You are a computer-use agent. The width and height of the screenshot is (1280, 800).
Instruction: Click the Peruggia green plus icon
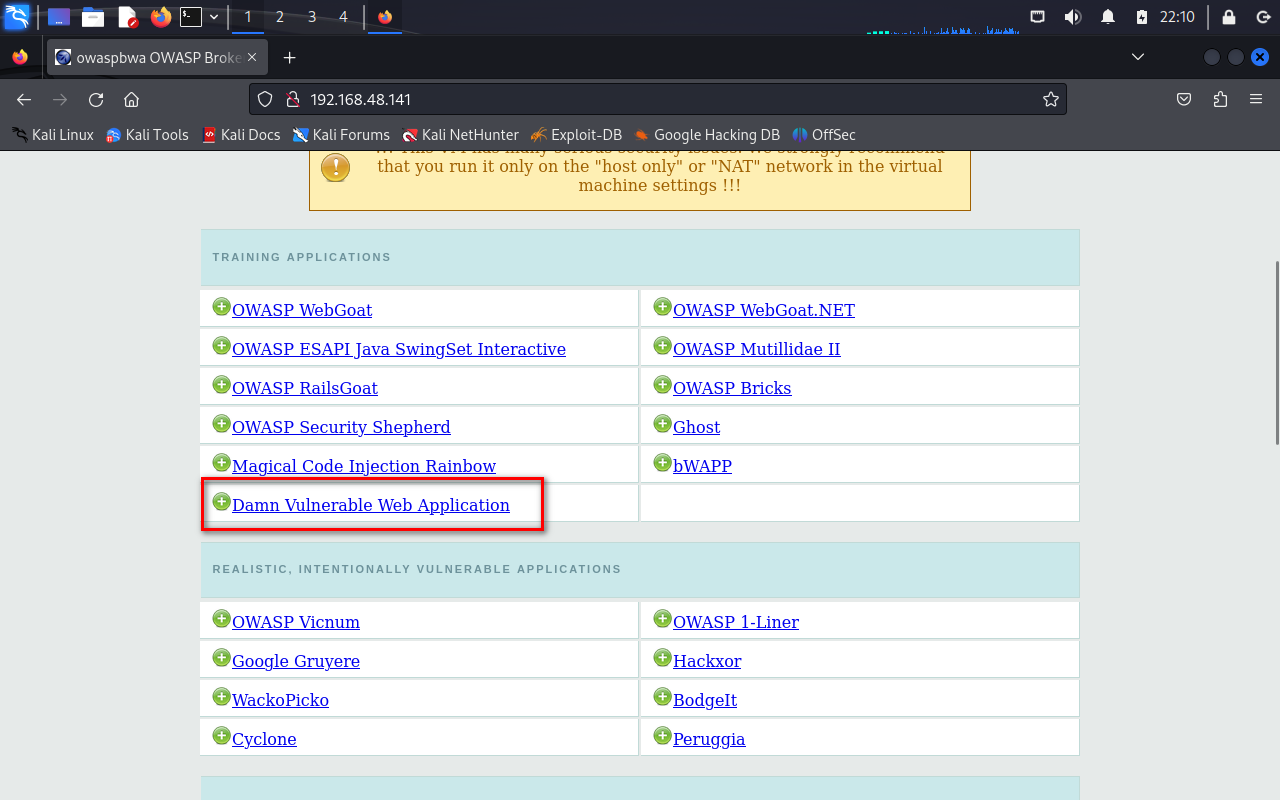[662, 736]
